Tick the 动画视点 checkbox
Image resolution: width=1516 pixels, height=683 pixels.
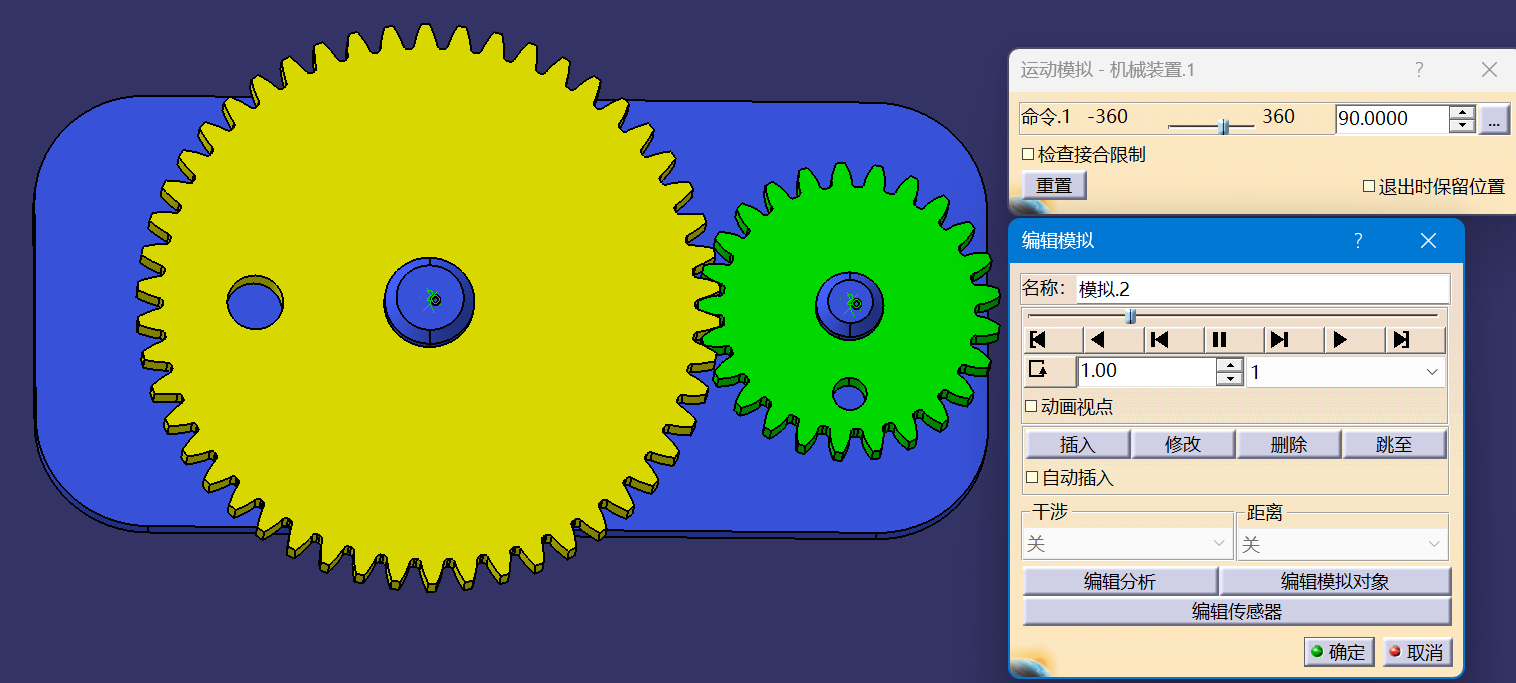pyautogui.click(x=1031, y=407)
